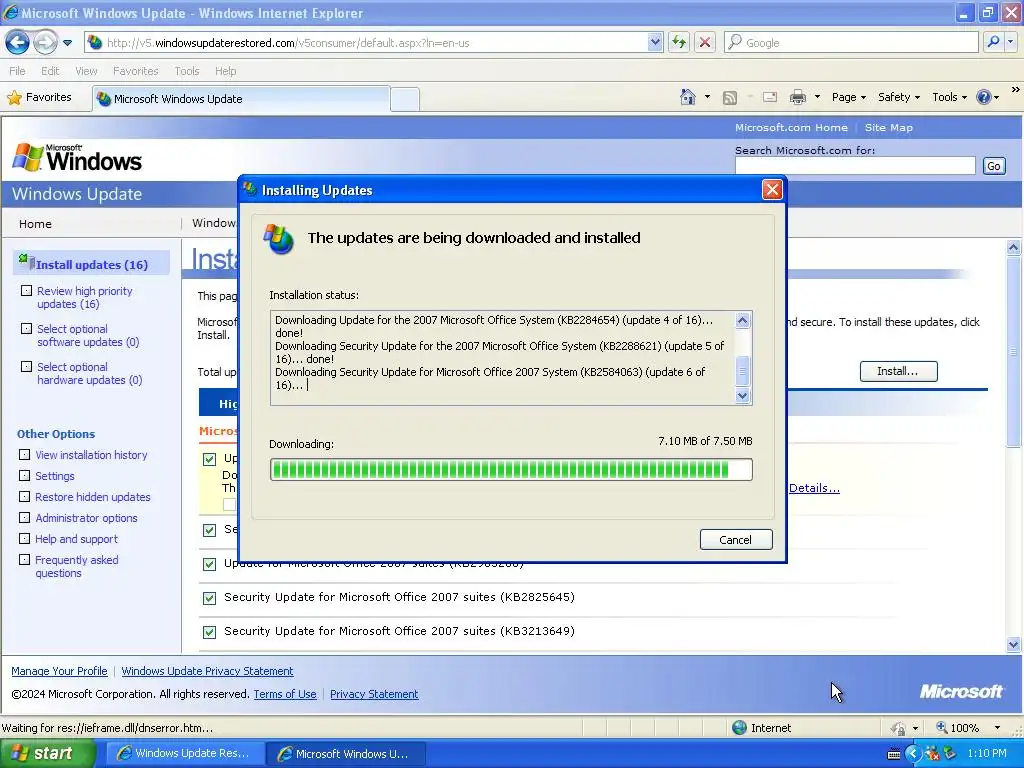Click the Refresh page icon
Screen dimensions: 1024x768
tap(679, 43)
